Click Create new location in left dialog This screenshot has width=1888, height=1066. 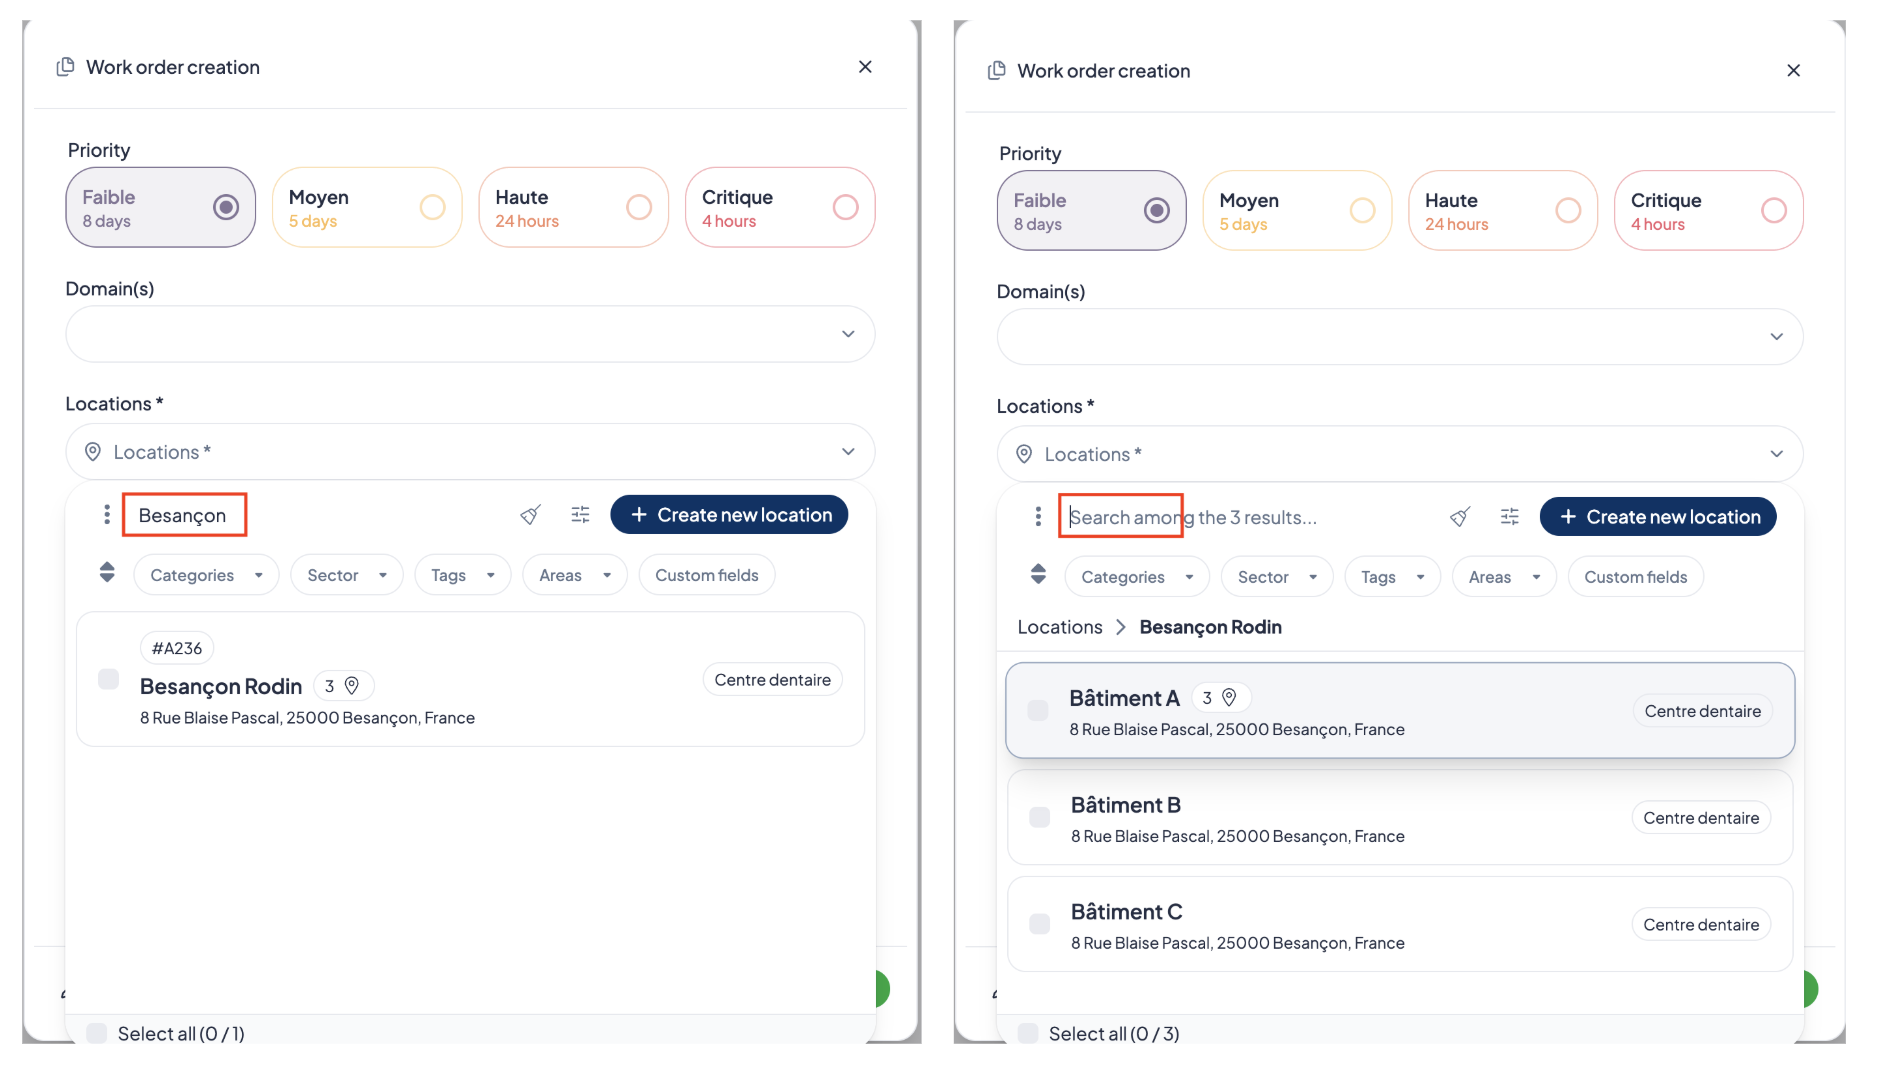(x=729, y=515)
